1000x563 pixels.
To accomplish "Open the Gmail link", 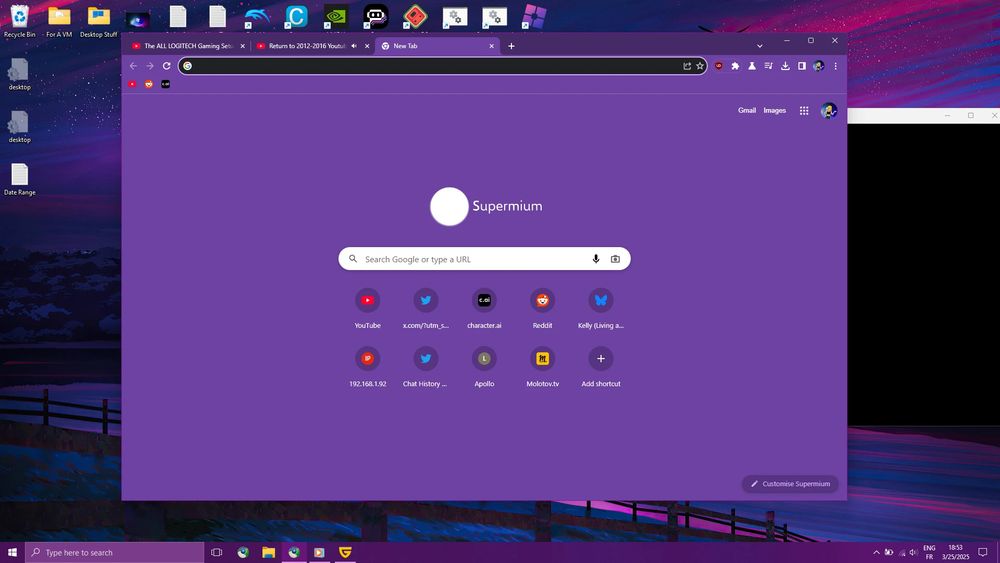I will pos(747,110).
